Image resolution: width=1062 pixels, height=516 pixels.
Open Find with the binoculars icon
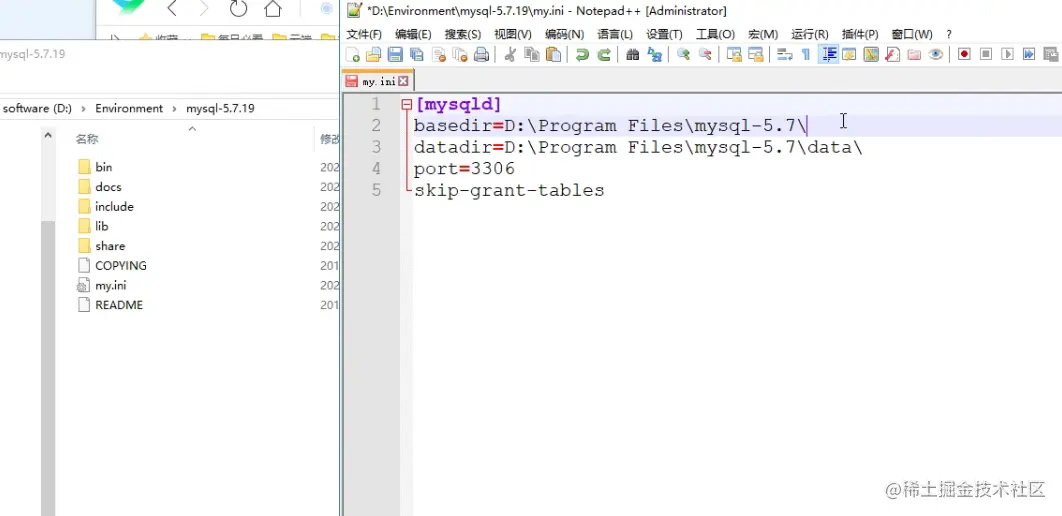click(x=633, y=55)
